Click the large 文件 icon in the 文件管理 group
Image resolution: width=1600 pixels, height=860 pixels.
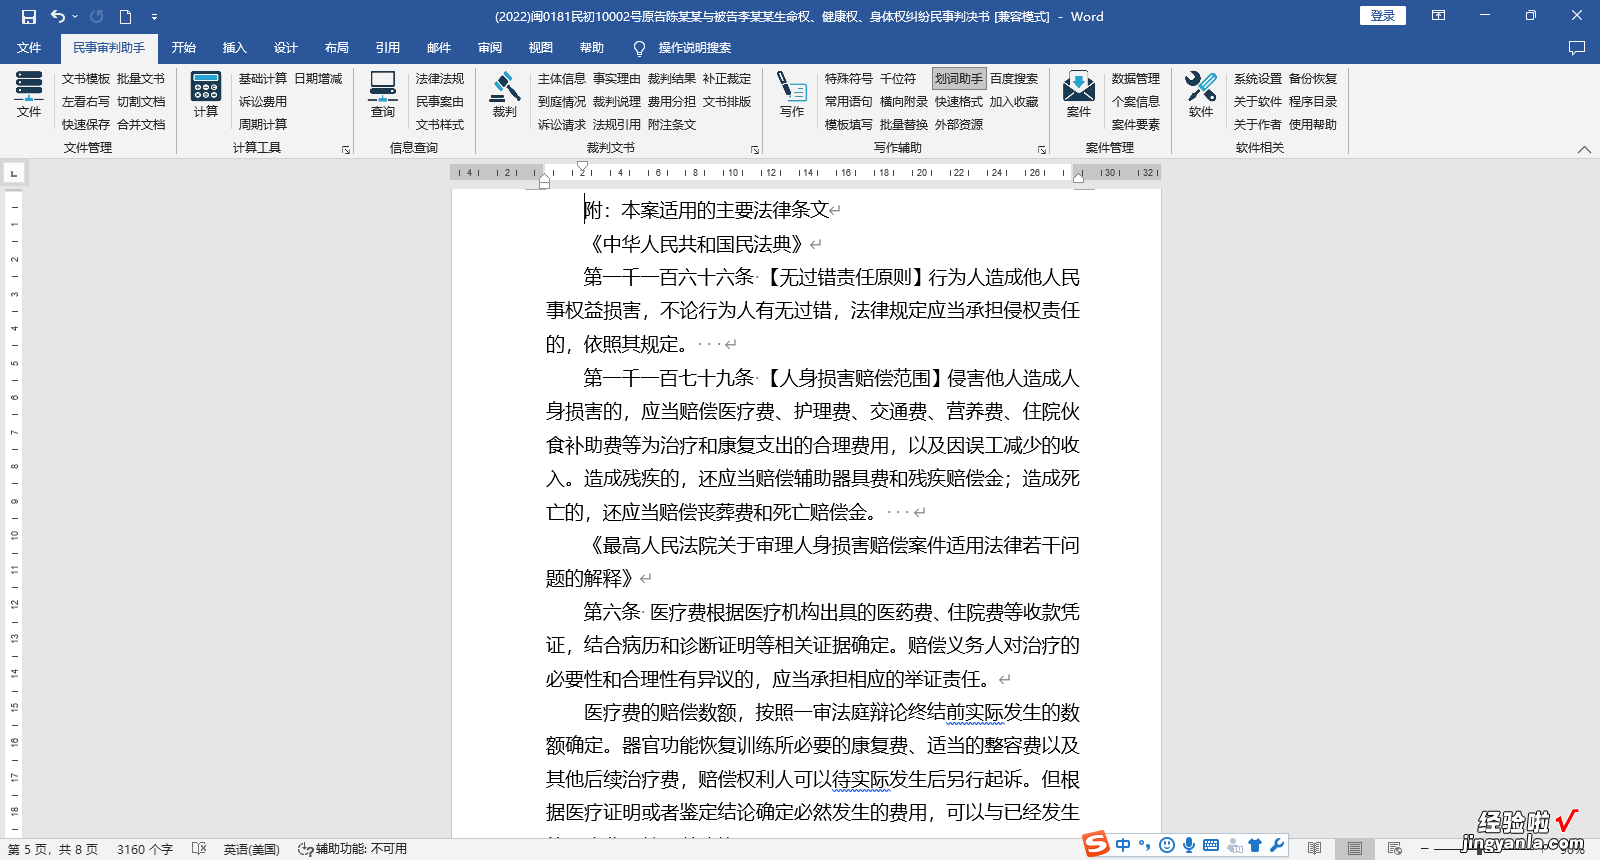click(x=29, y=95)
